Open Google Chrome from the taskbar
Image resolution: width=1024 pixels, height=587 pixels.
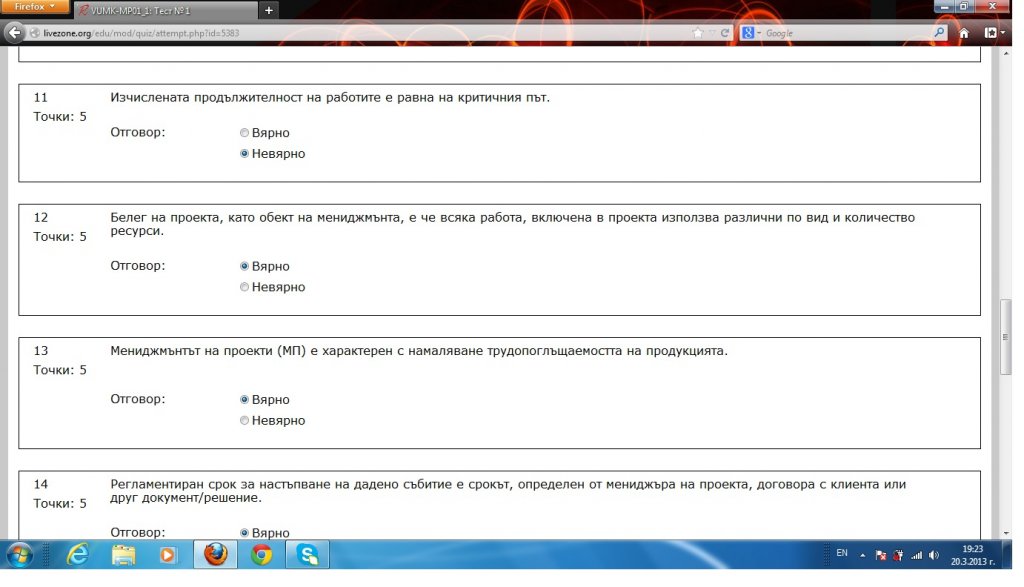(261, 555)
